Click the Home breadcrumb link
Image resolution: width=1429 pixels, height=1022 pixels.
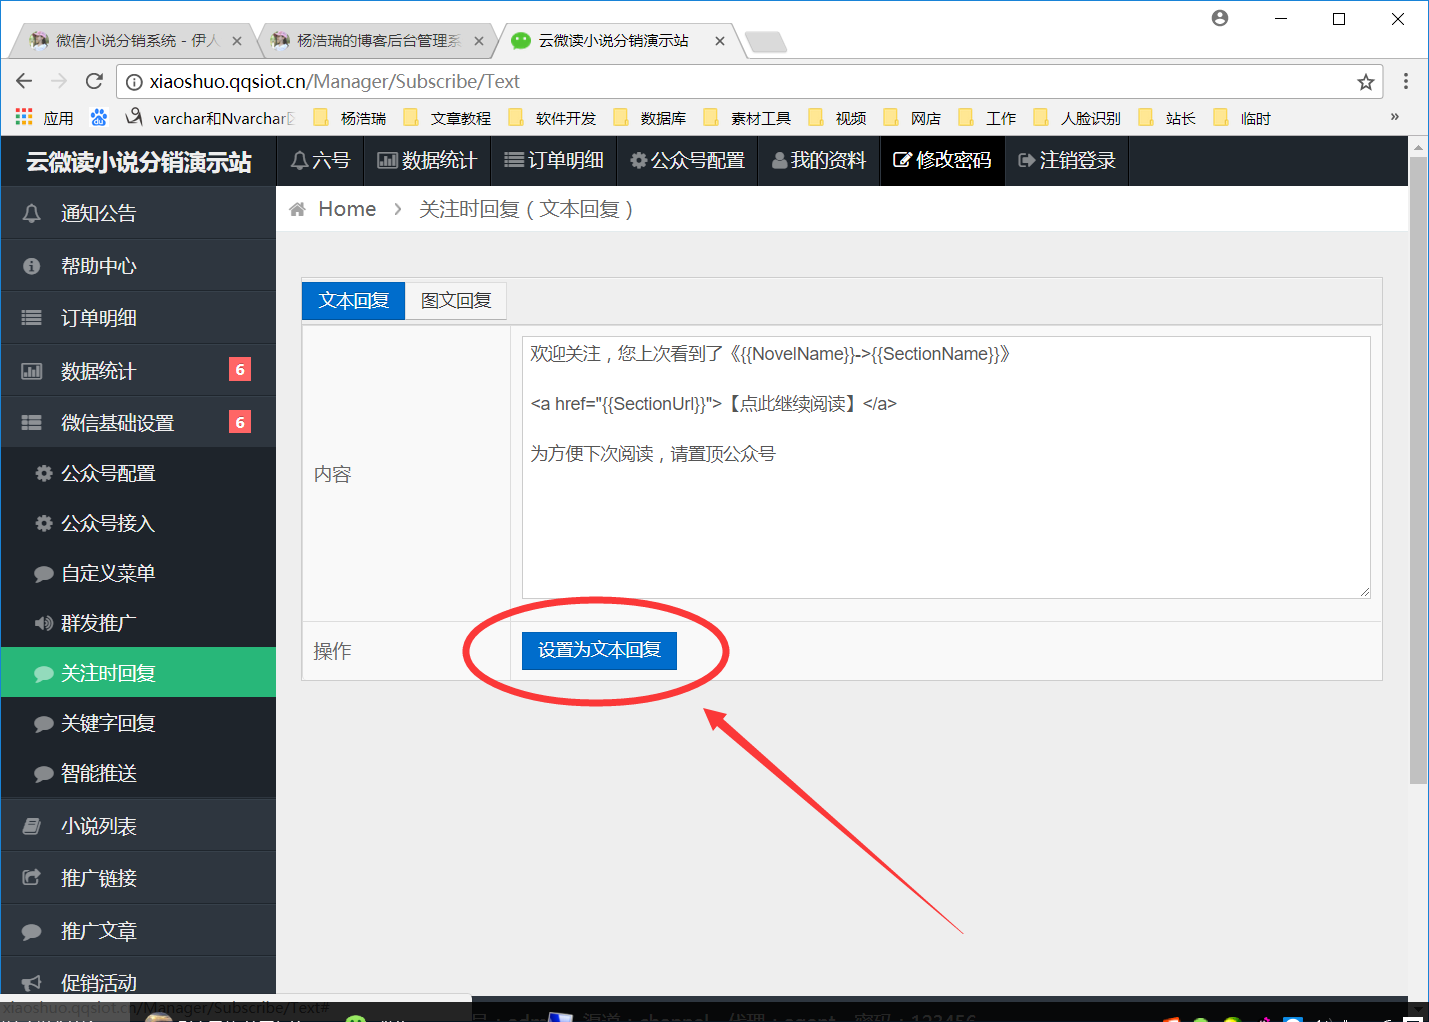347,209
